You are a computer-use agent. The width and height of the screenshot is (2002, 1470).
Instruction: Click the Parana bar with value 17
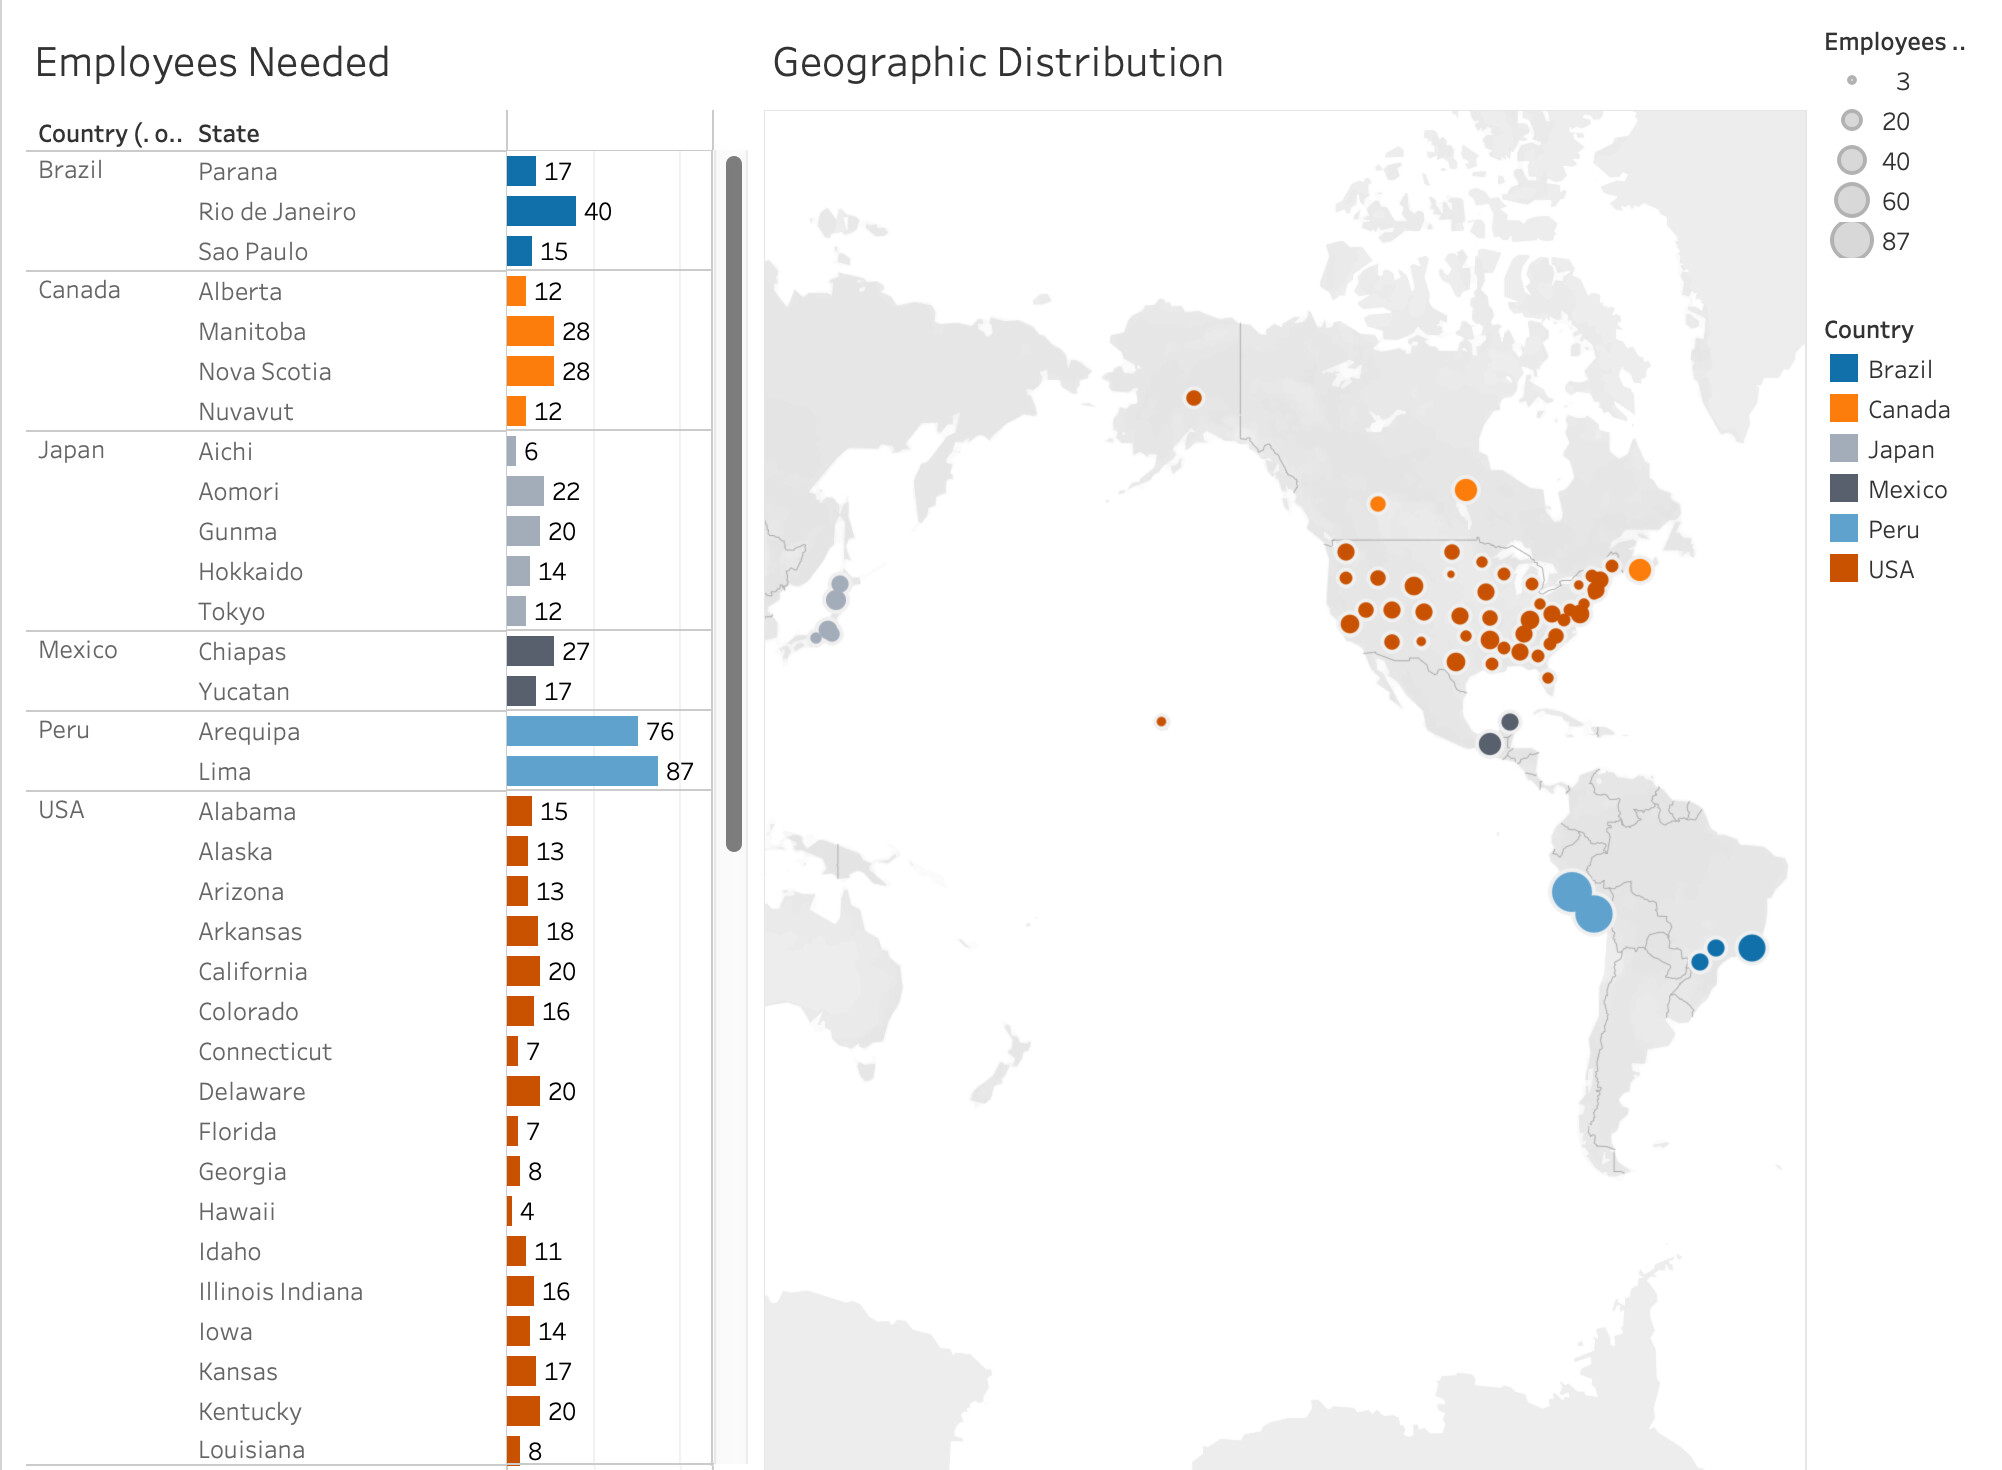[x=521, y=171]
